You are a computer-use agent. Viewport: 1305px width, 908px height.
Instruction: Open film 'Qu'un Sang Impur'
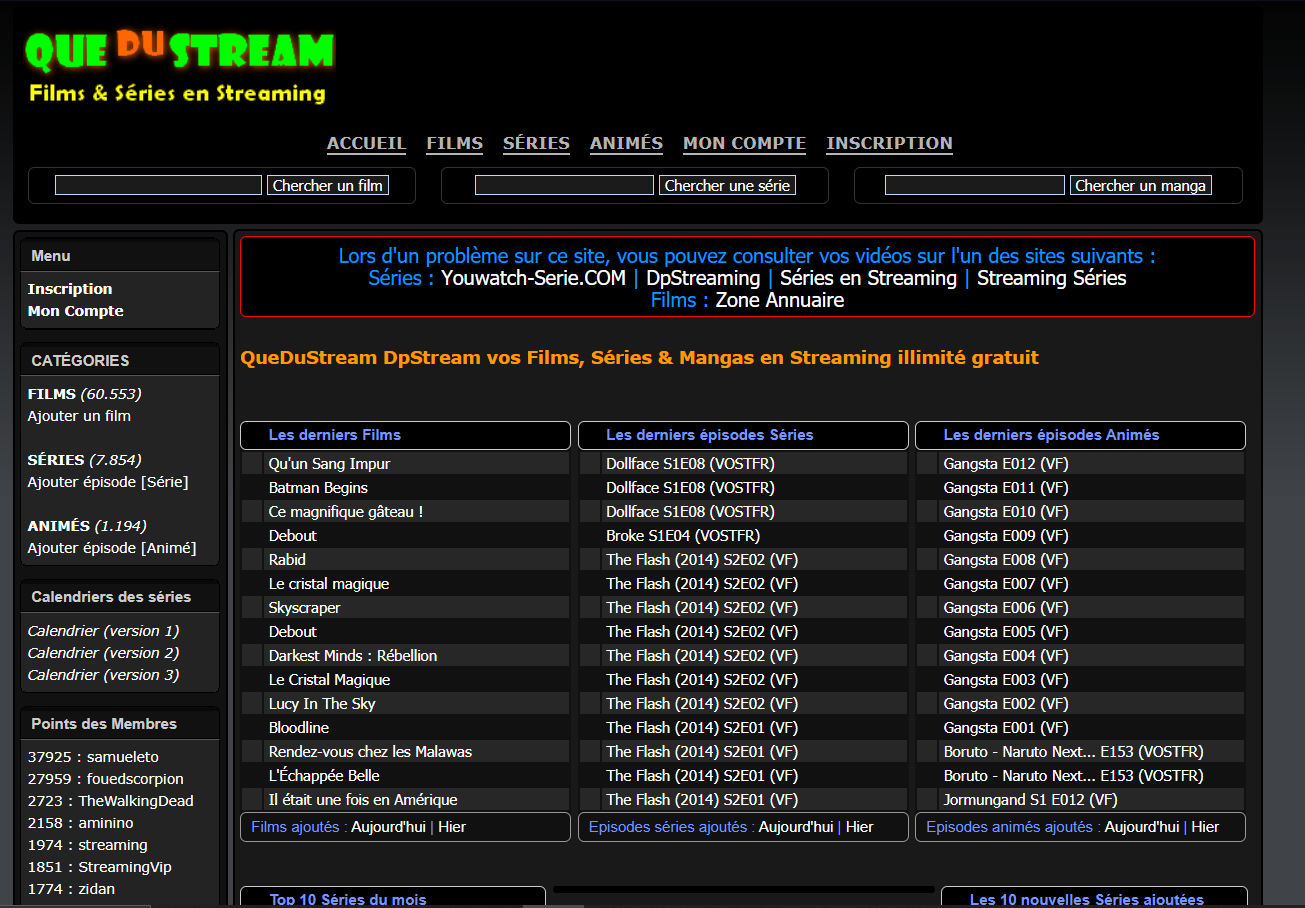pos(329,464)
